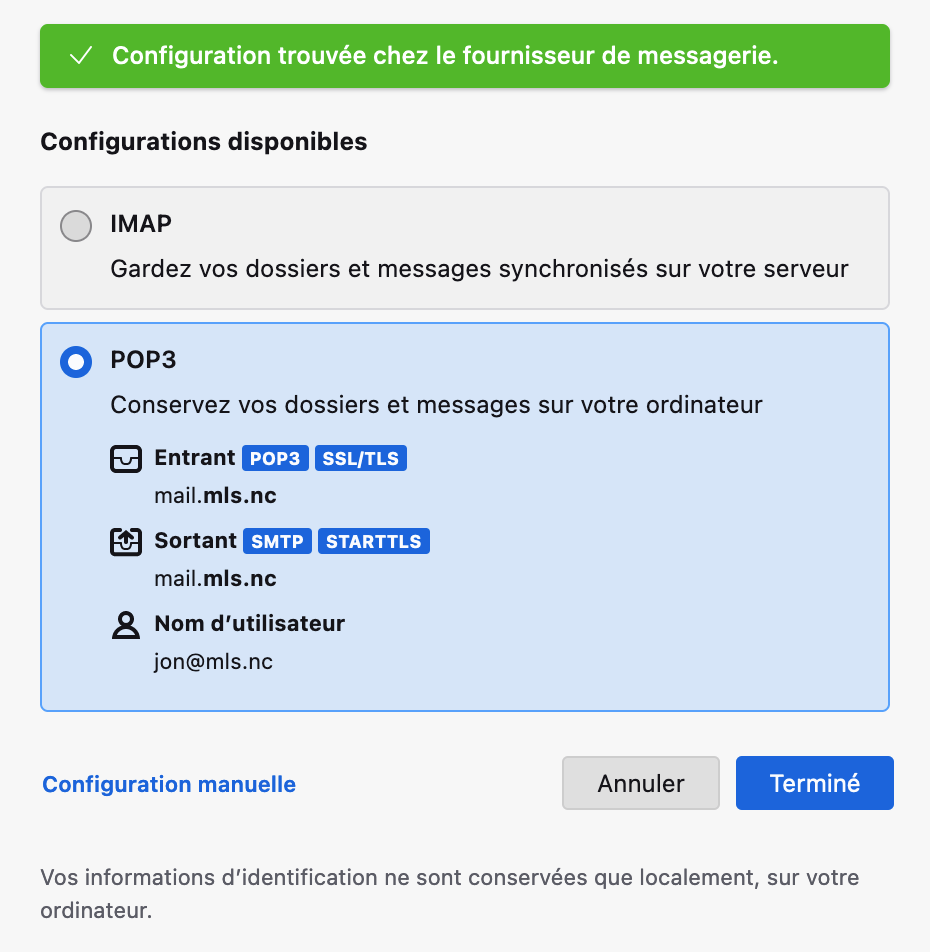930x952 pixels.
Task: Click the incoming mail tray icon
Action: (x=126, y=458)
